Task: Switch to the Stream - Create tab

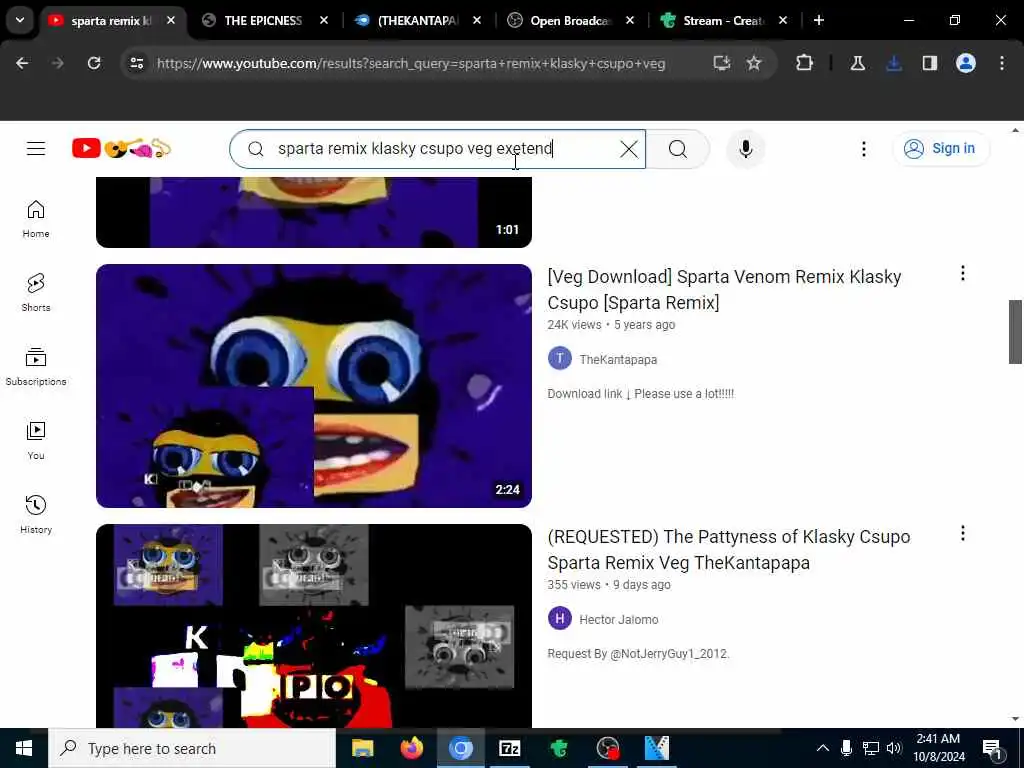Action: 724,20
